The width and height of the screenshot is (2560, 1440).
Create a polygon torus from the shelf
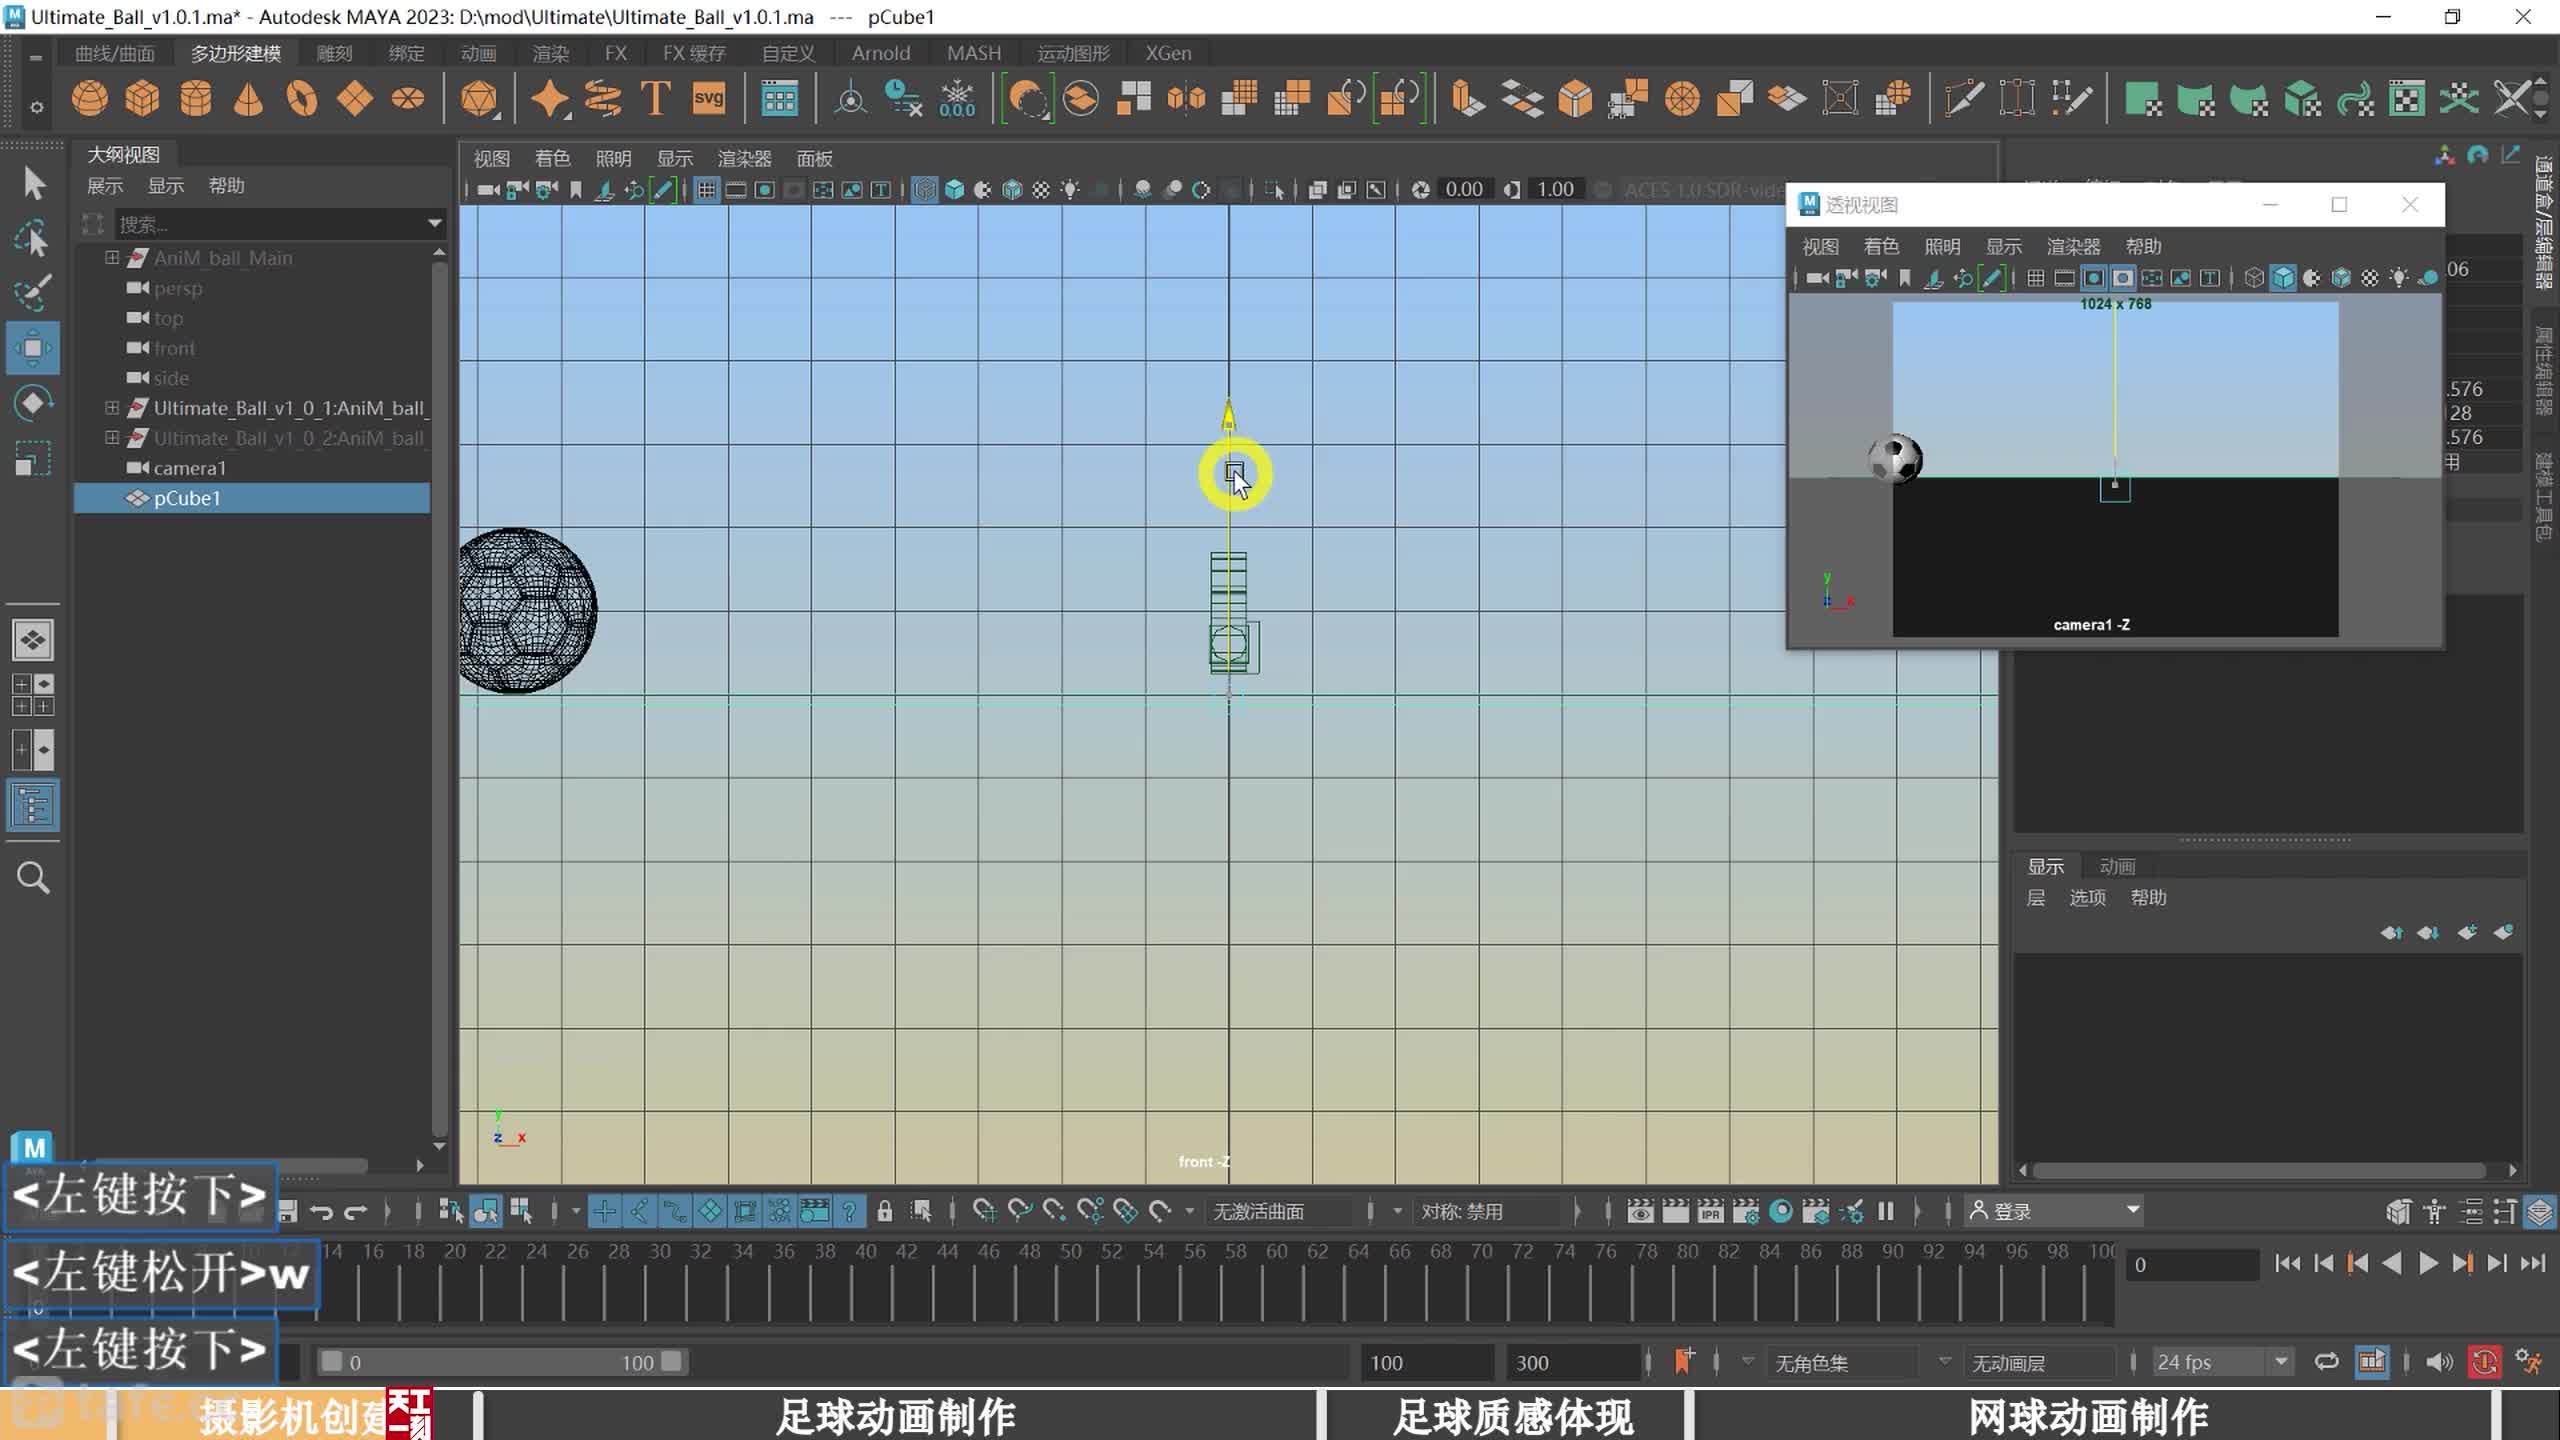tap(302, 99)
